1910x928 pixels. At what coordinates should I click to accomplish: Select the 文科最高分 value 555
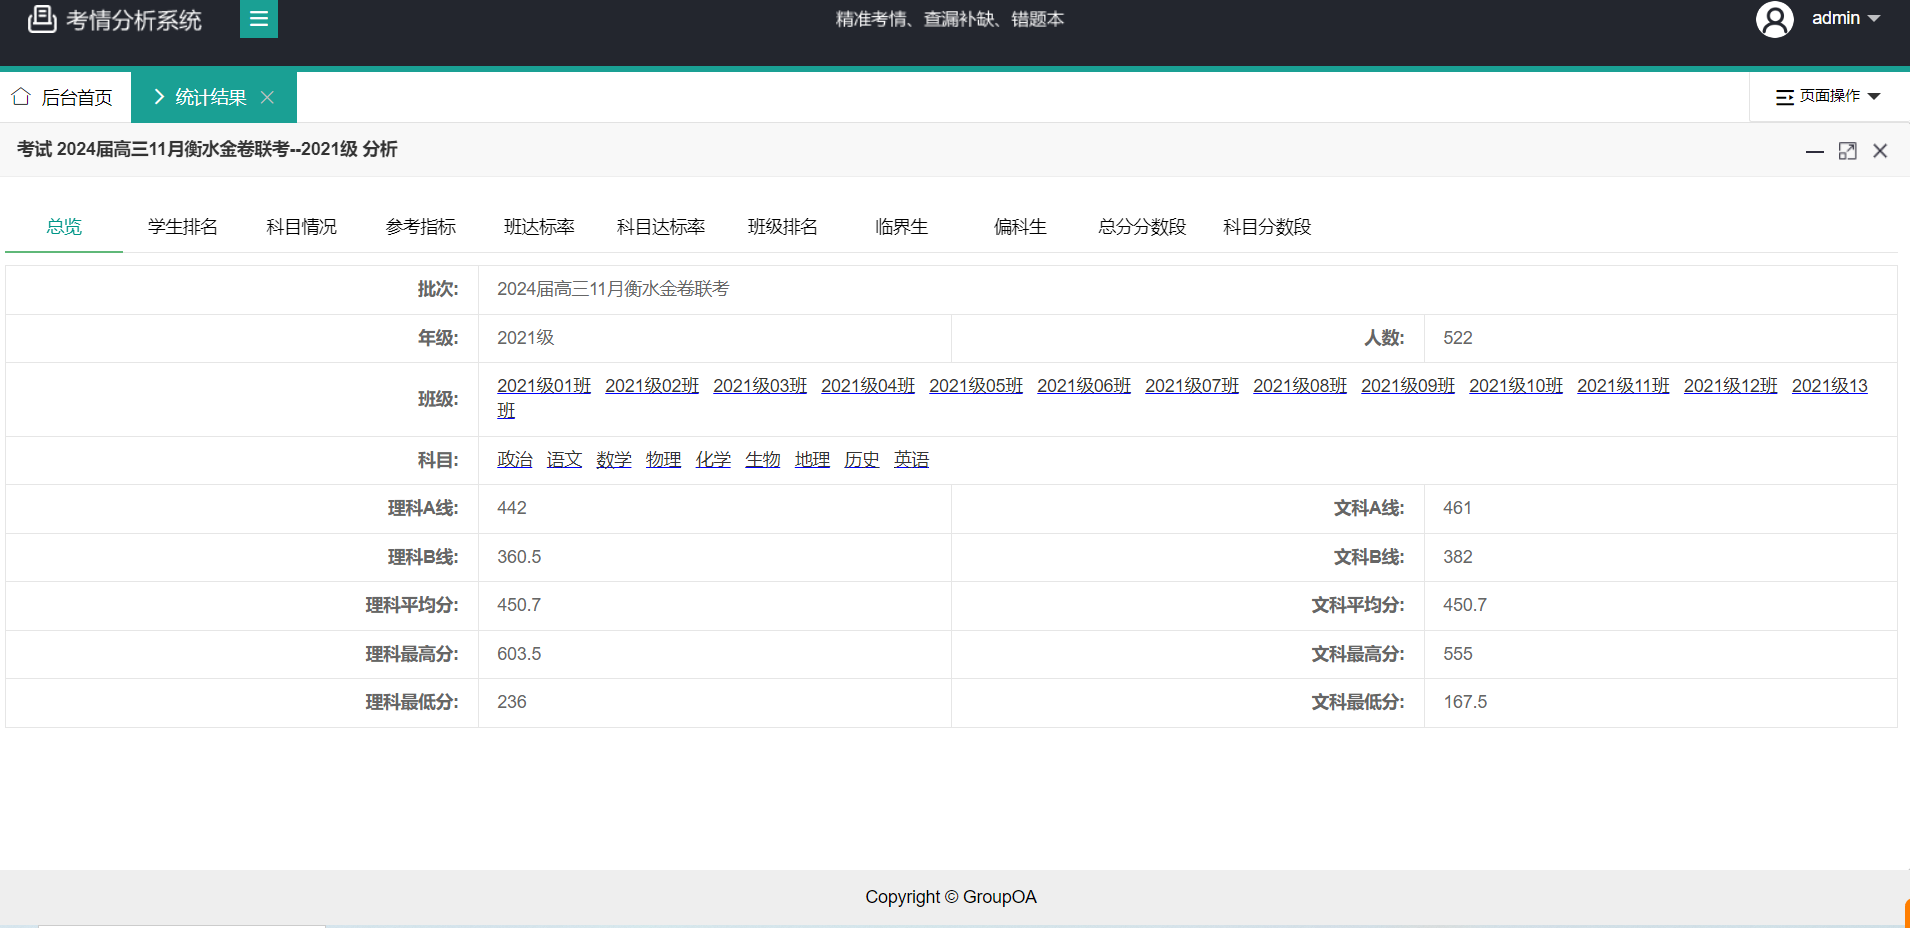click(x=1458, y=654)
